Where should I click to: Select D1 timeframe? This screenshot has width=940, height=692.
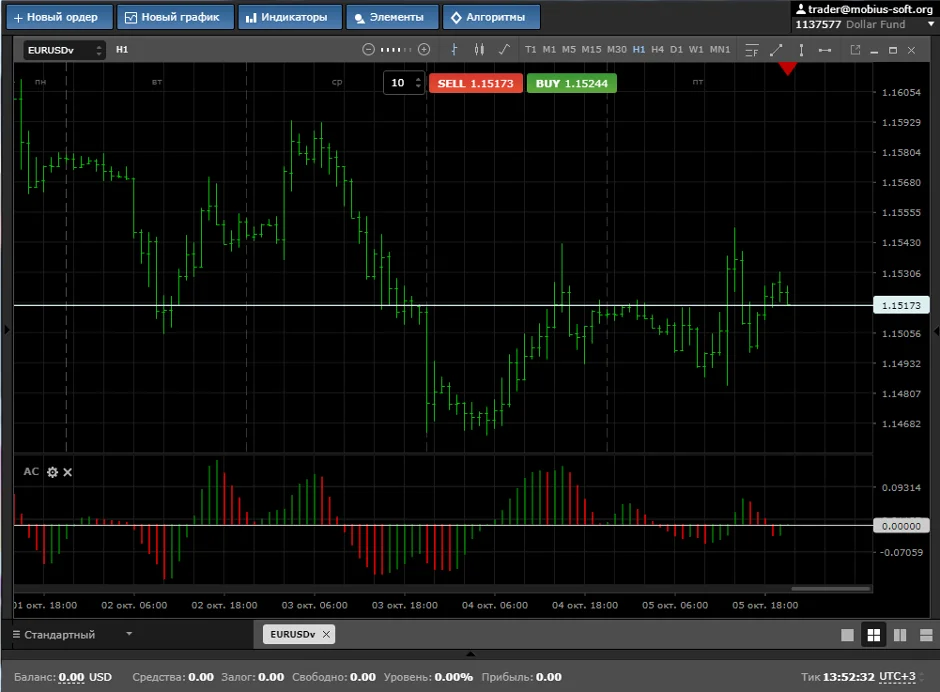click(x=676, y=50)
